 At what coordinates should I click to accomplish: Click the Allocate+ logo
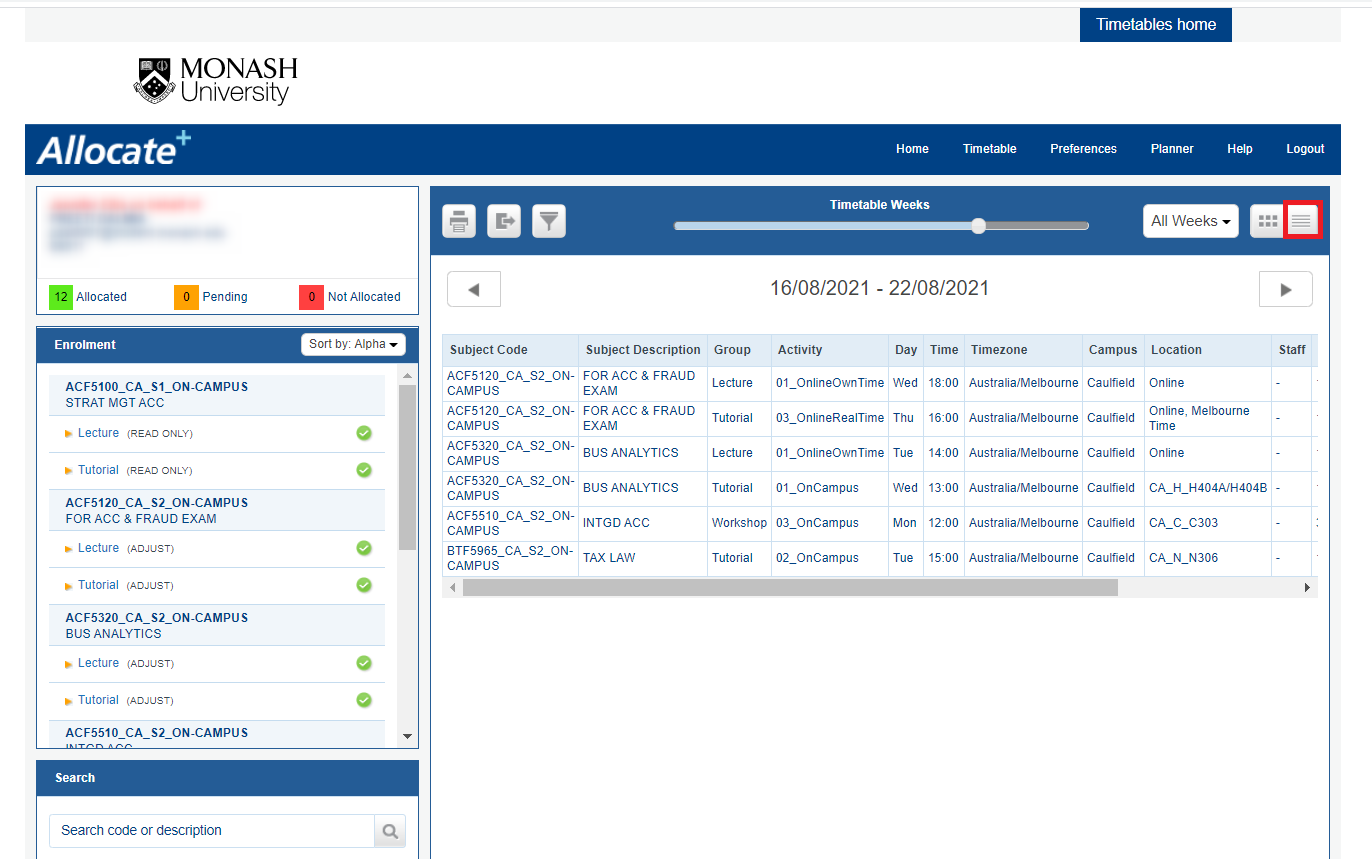(114, 149)
